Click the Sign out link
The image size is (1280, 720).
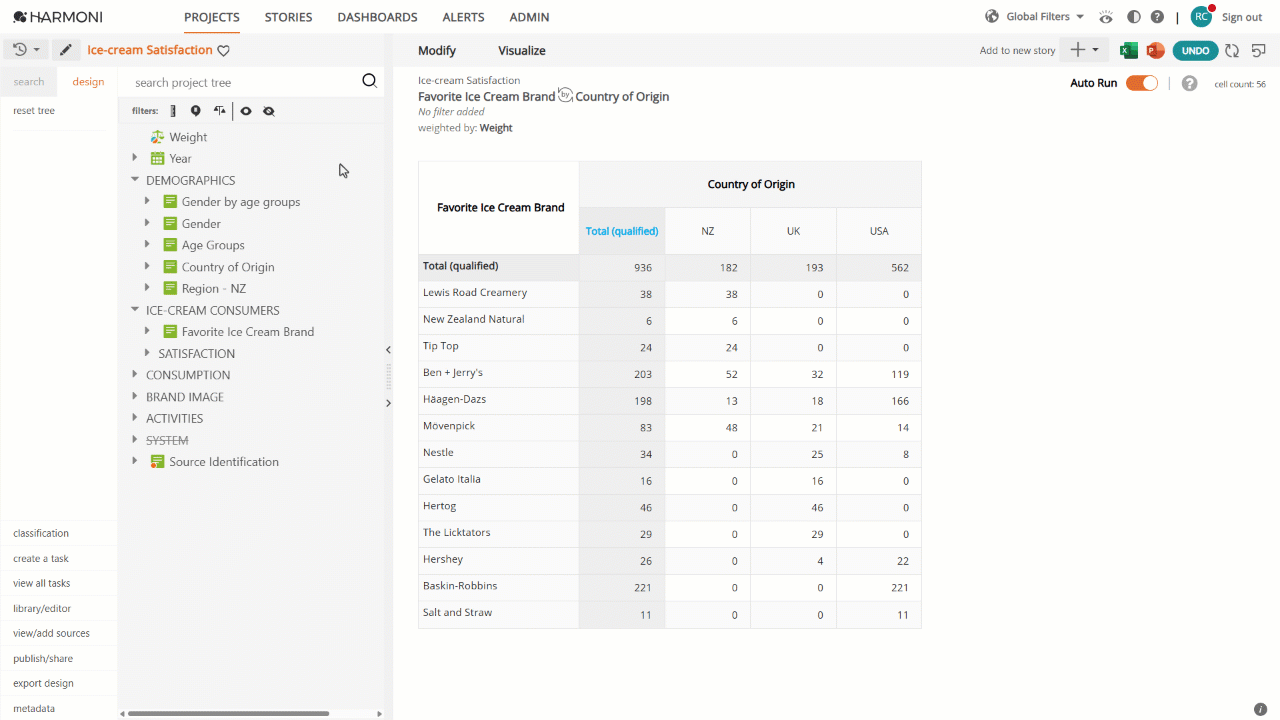pos(1242,17)
